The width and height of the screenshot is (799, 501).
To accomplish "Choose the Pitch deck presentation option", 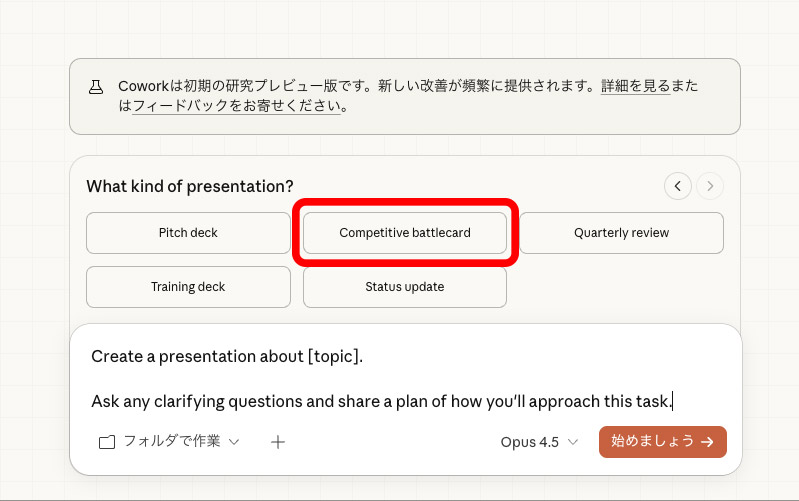I will click(x=188, y=233).
